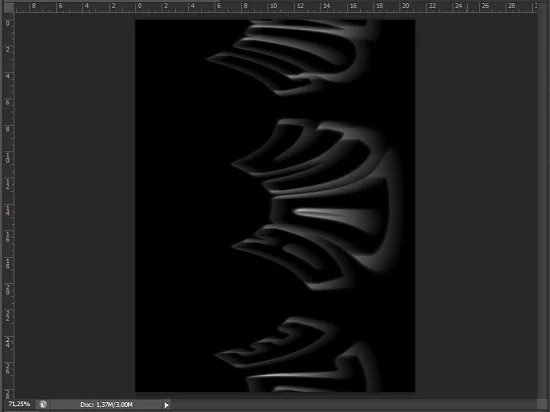Open the Doc: 1,37M/3,00M info readout
550x412 pixels.
click(106, 405)
